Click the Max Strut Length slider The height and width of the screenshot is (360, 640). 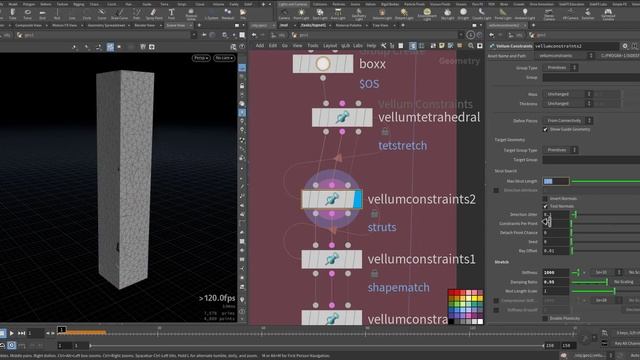[x=606, y=181]
